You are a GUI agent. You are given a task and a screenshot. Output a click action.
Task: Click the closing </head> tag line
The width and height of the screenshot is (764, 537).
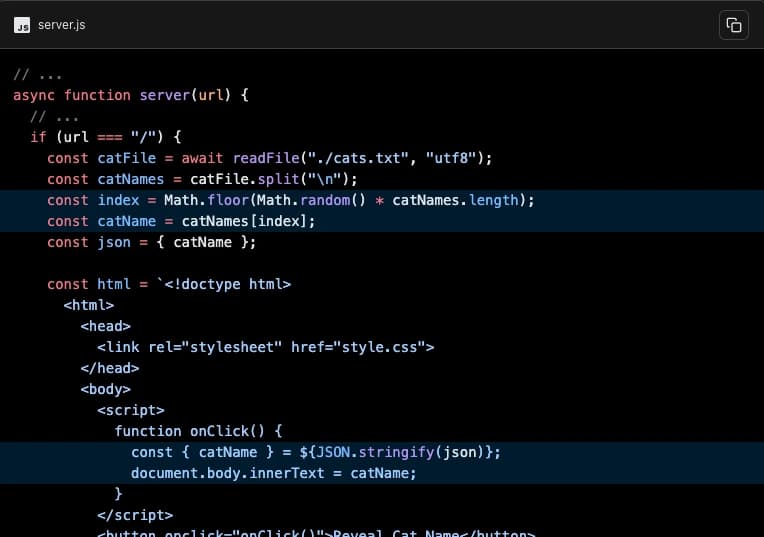point(110,368)
